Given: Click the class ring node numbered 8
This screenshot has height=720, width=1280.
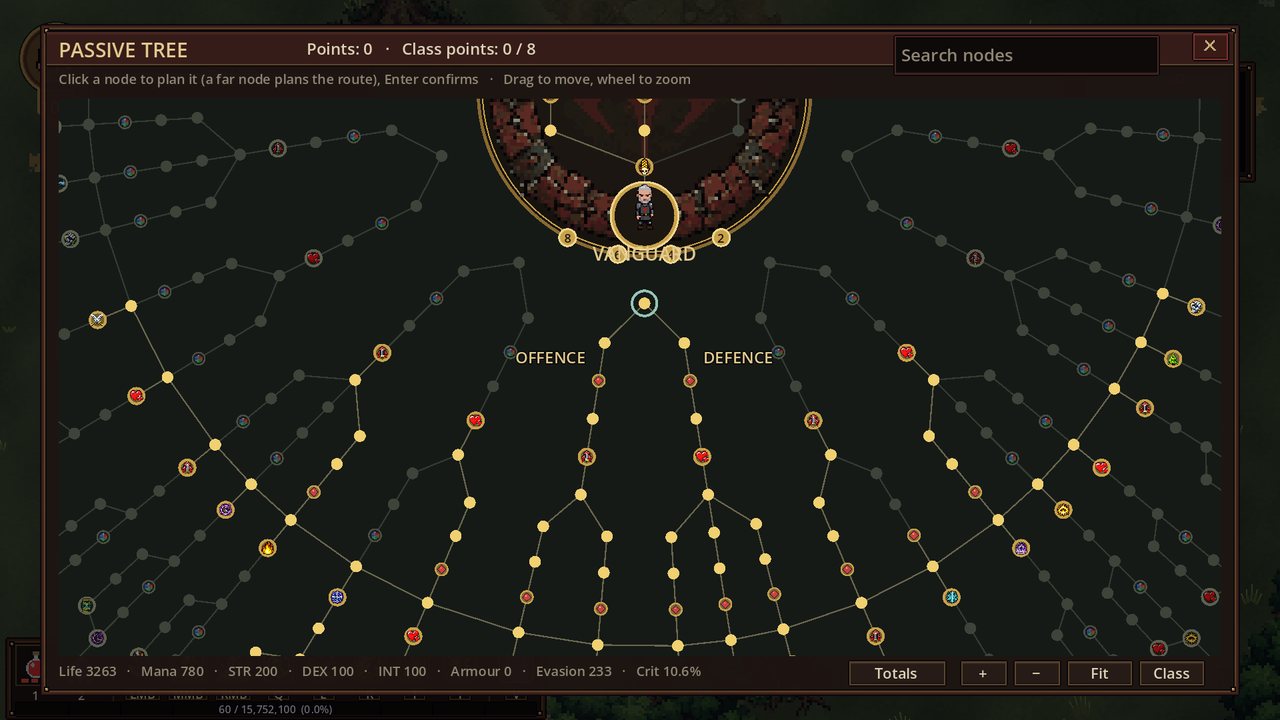Looking at the screenshot, I should point(567,237).
